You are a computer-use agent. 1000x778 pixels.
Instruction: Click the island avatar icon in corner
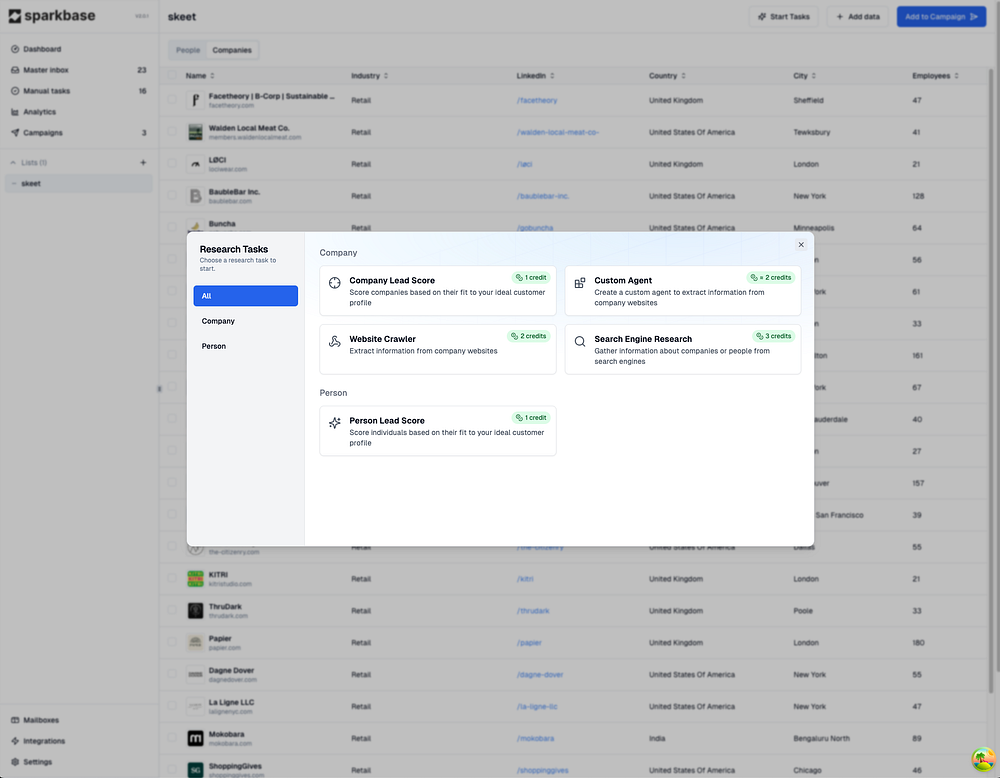coord(983,760)
